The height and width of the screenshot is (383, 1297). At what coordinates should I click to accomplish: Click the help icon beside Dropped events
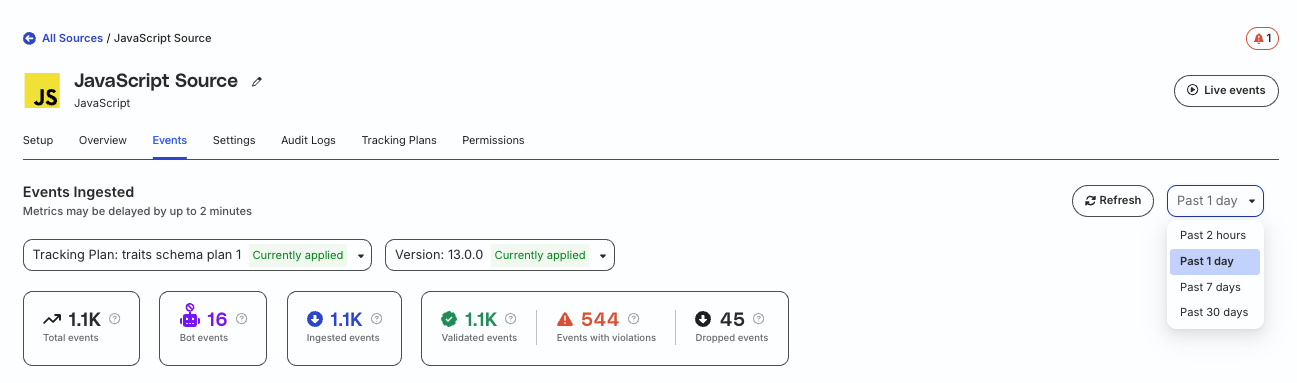pos(758,319)
